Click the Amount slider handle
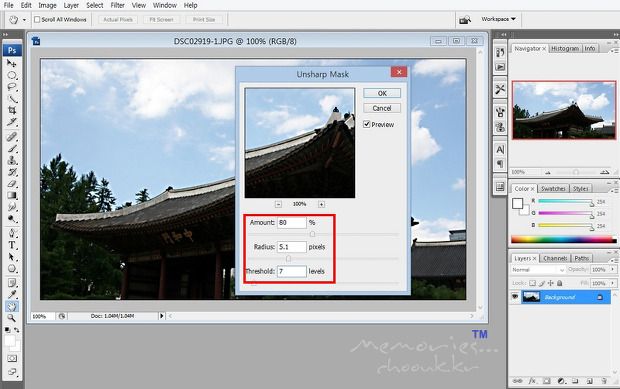 pyautogui.click(x=312, y=234)
